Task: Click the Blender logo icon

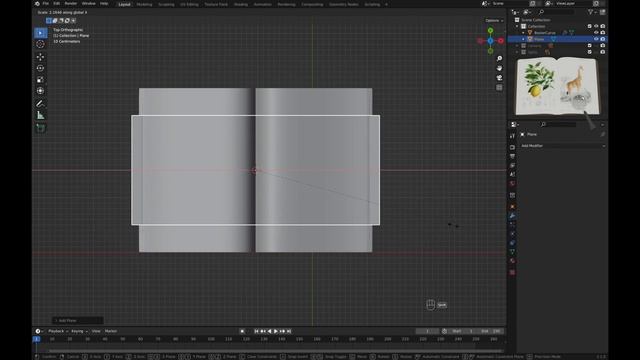Action: 37,4
